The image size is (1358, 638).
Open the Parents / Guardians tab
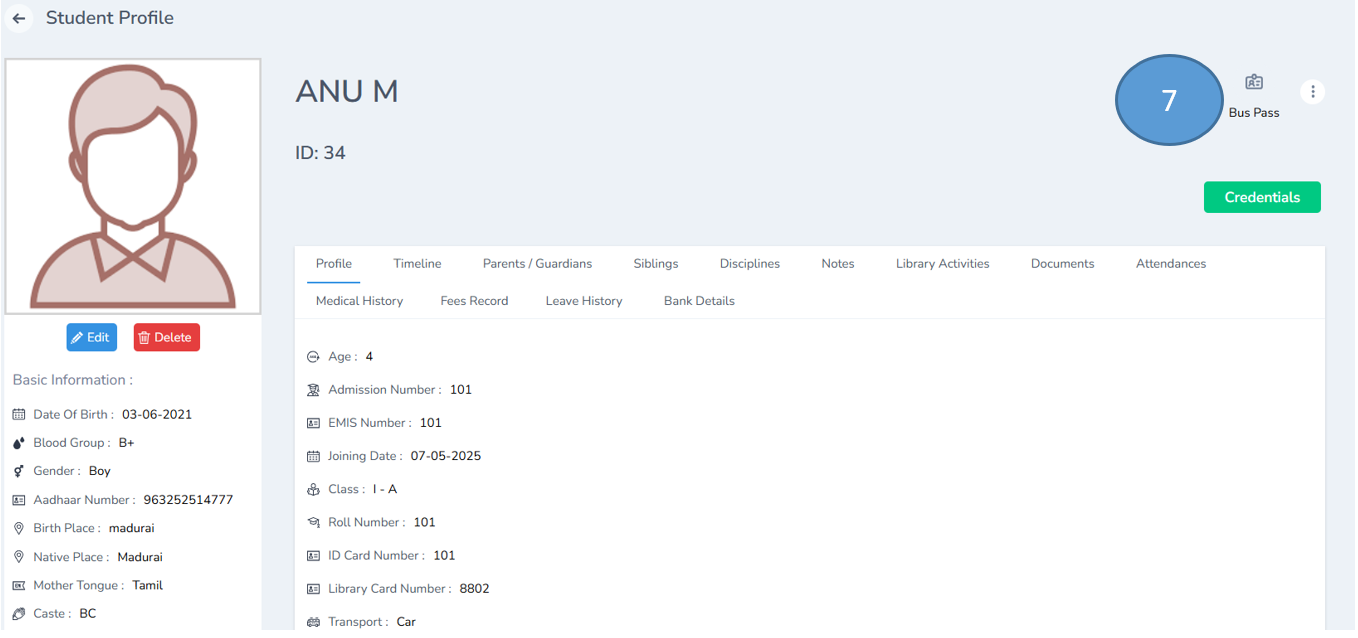537,263
